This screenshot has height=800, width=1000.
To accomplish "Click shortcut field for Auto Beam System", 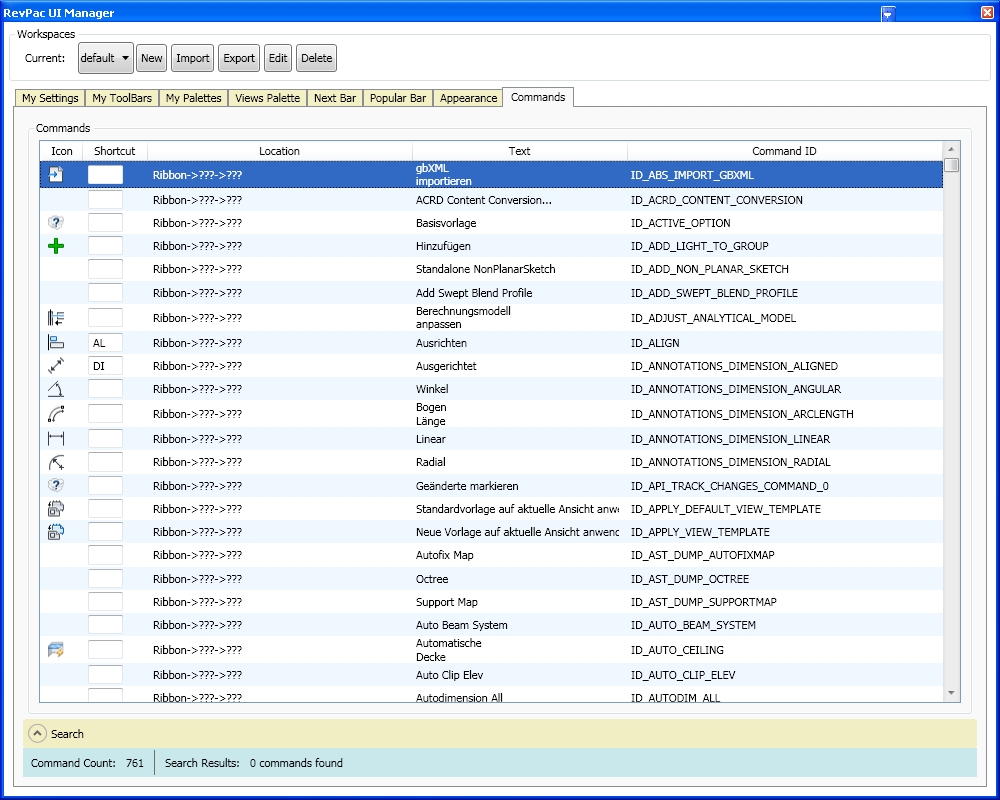I will [x=105, y=625].
